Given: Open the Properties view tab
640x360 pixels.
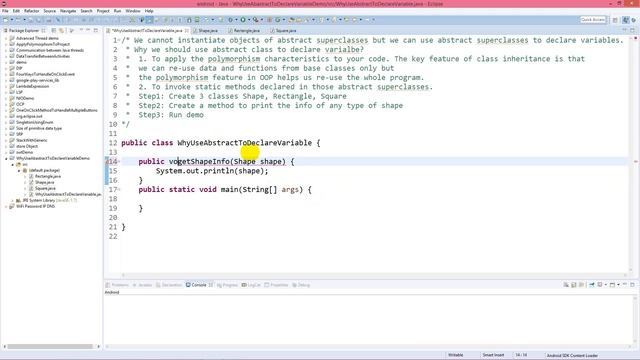Looking at the screenshot, I should pos(277,285).
